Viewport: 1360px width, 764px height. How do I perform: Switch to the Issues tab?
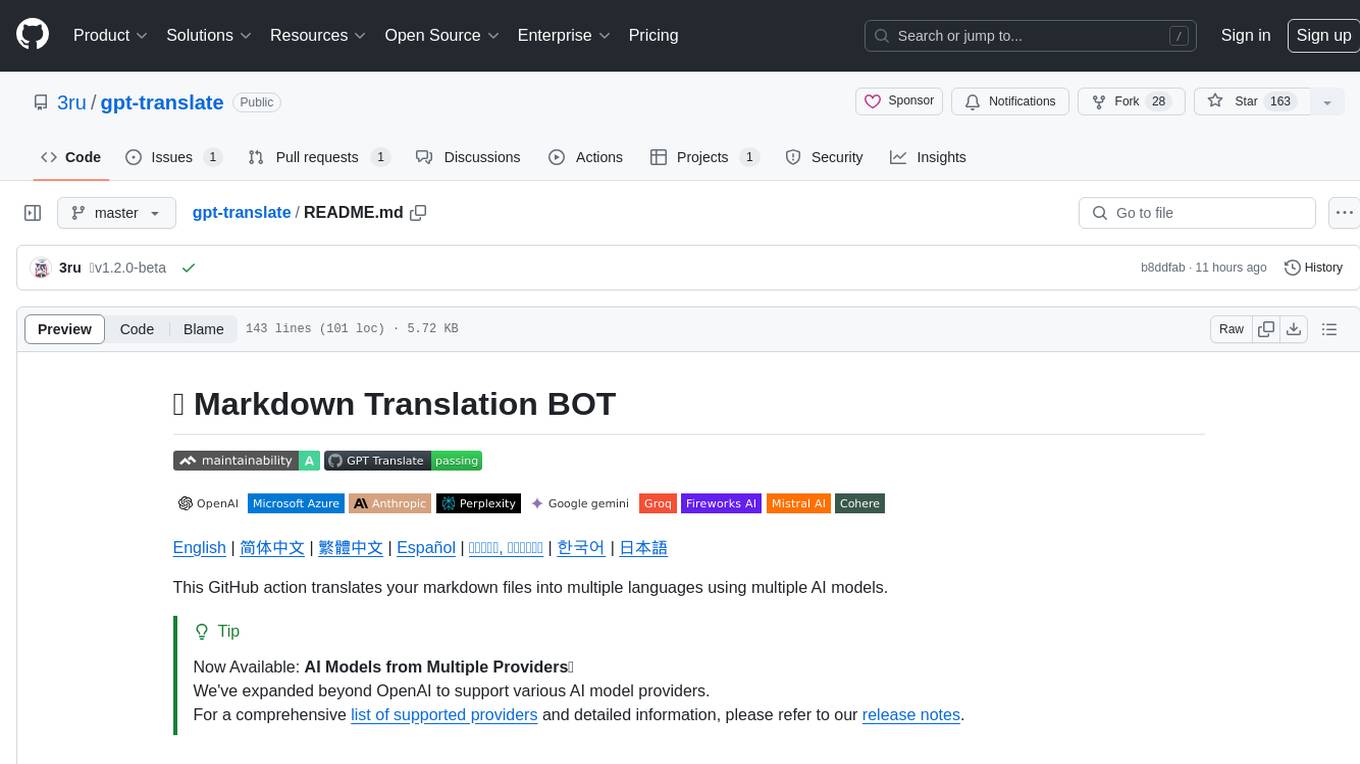pyautogui.click(x=173, y=157)
